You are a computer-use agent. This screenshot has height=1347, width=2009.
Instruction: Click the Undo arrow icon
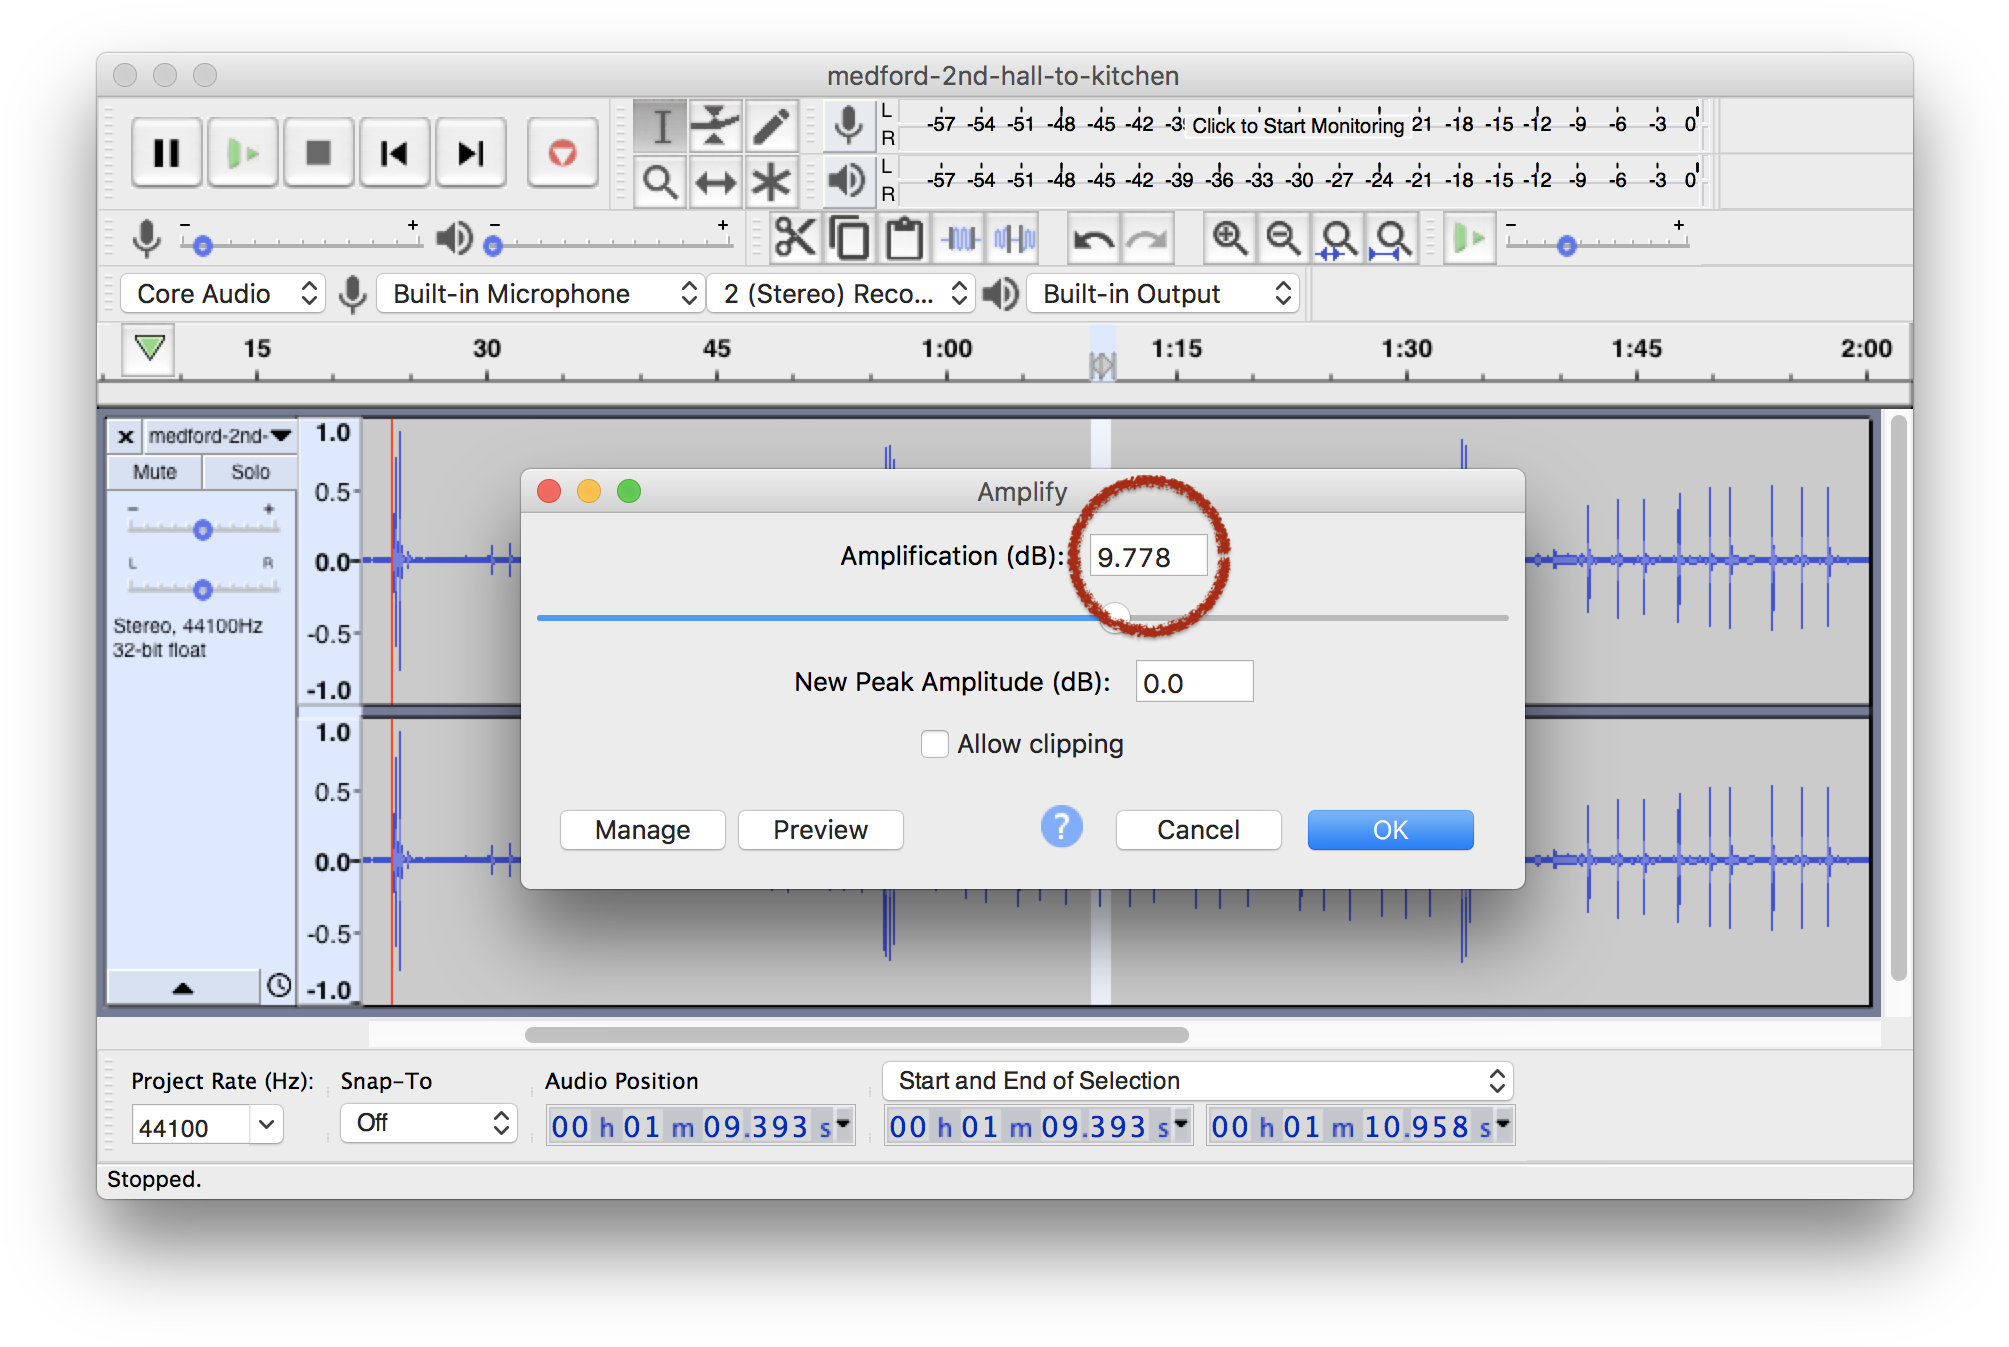tap(1092, 239)
